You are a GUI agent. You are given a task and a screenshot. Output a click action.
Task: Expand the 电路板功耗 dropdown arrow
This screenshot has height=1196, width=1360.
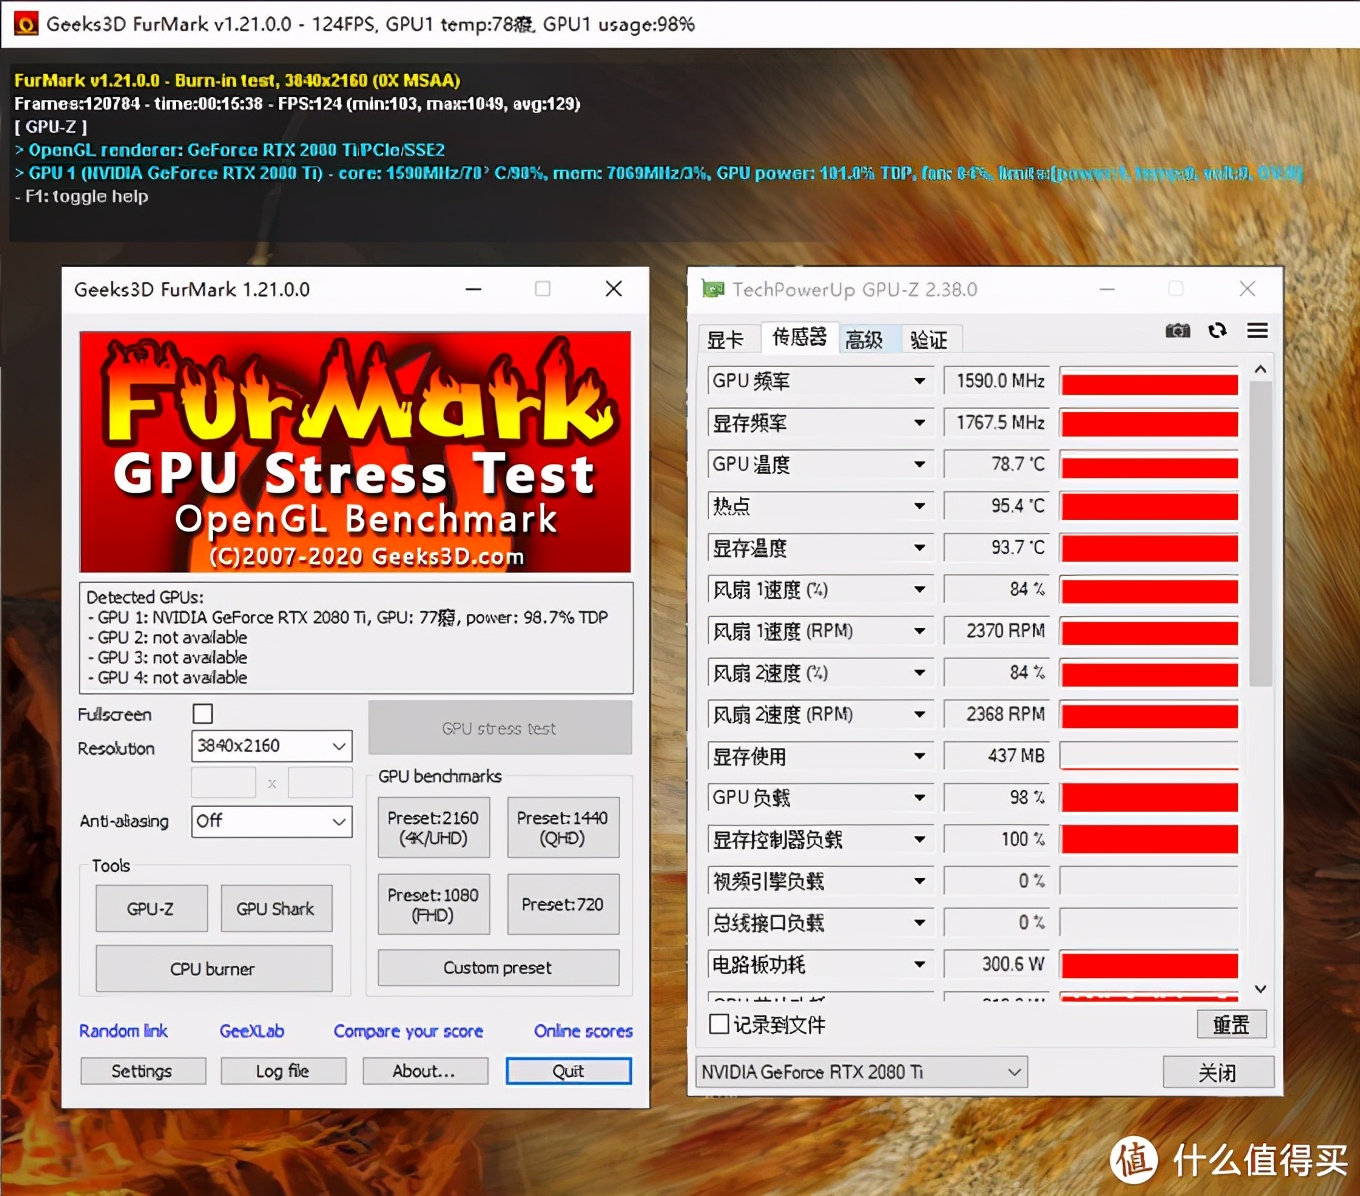919,965
